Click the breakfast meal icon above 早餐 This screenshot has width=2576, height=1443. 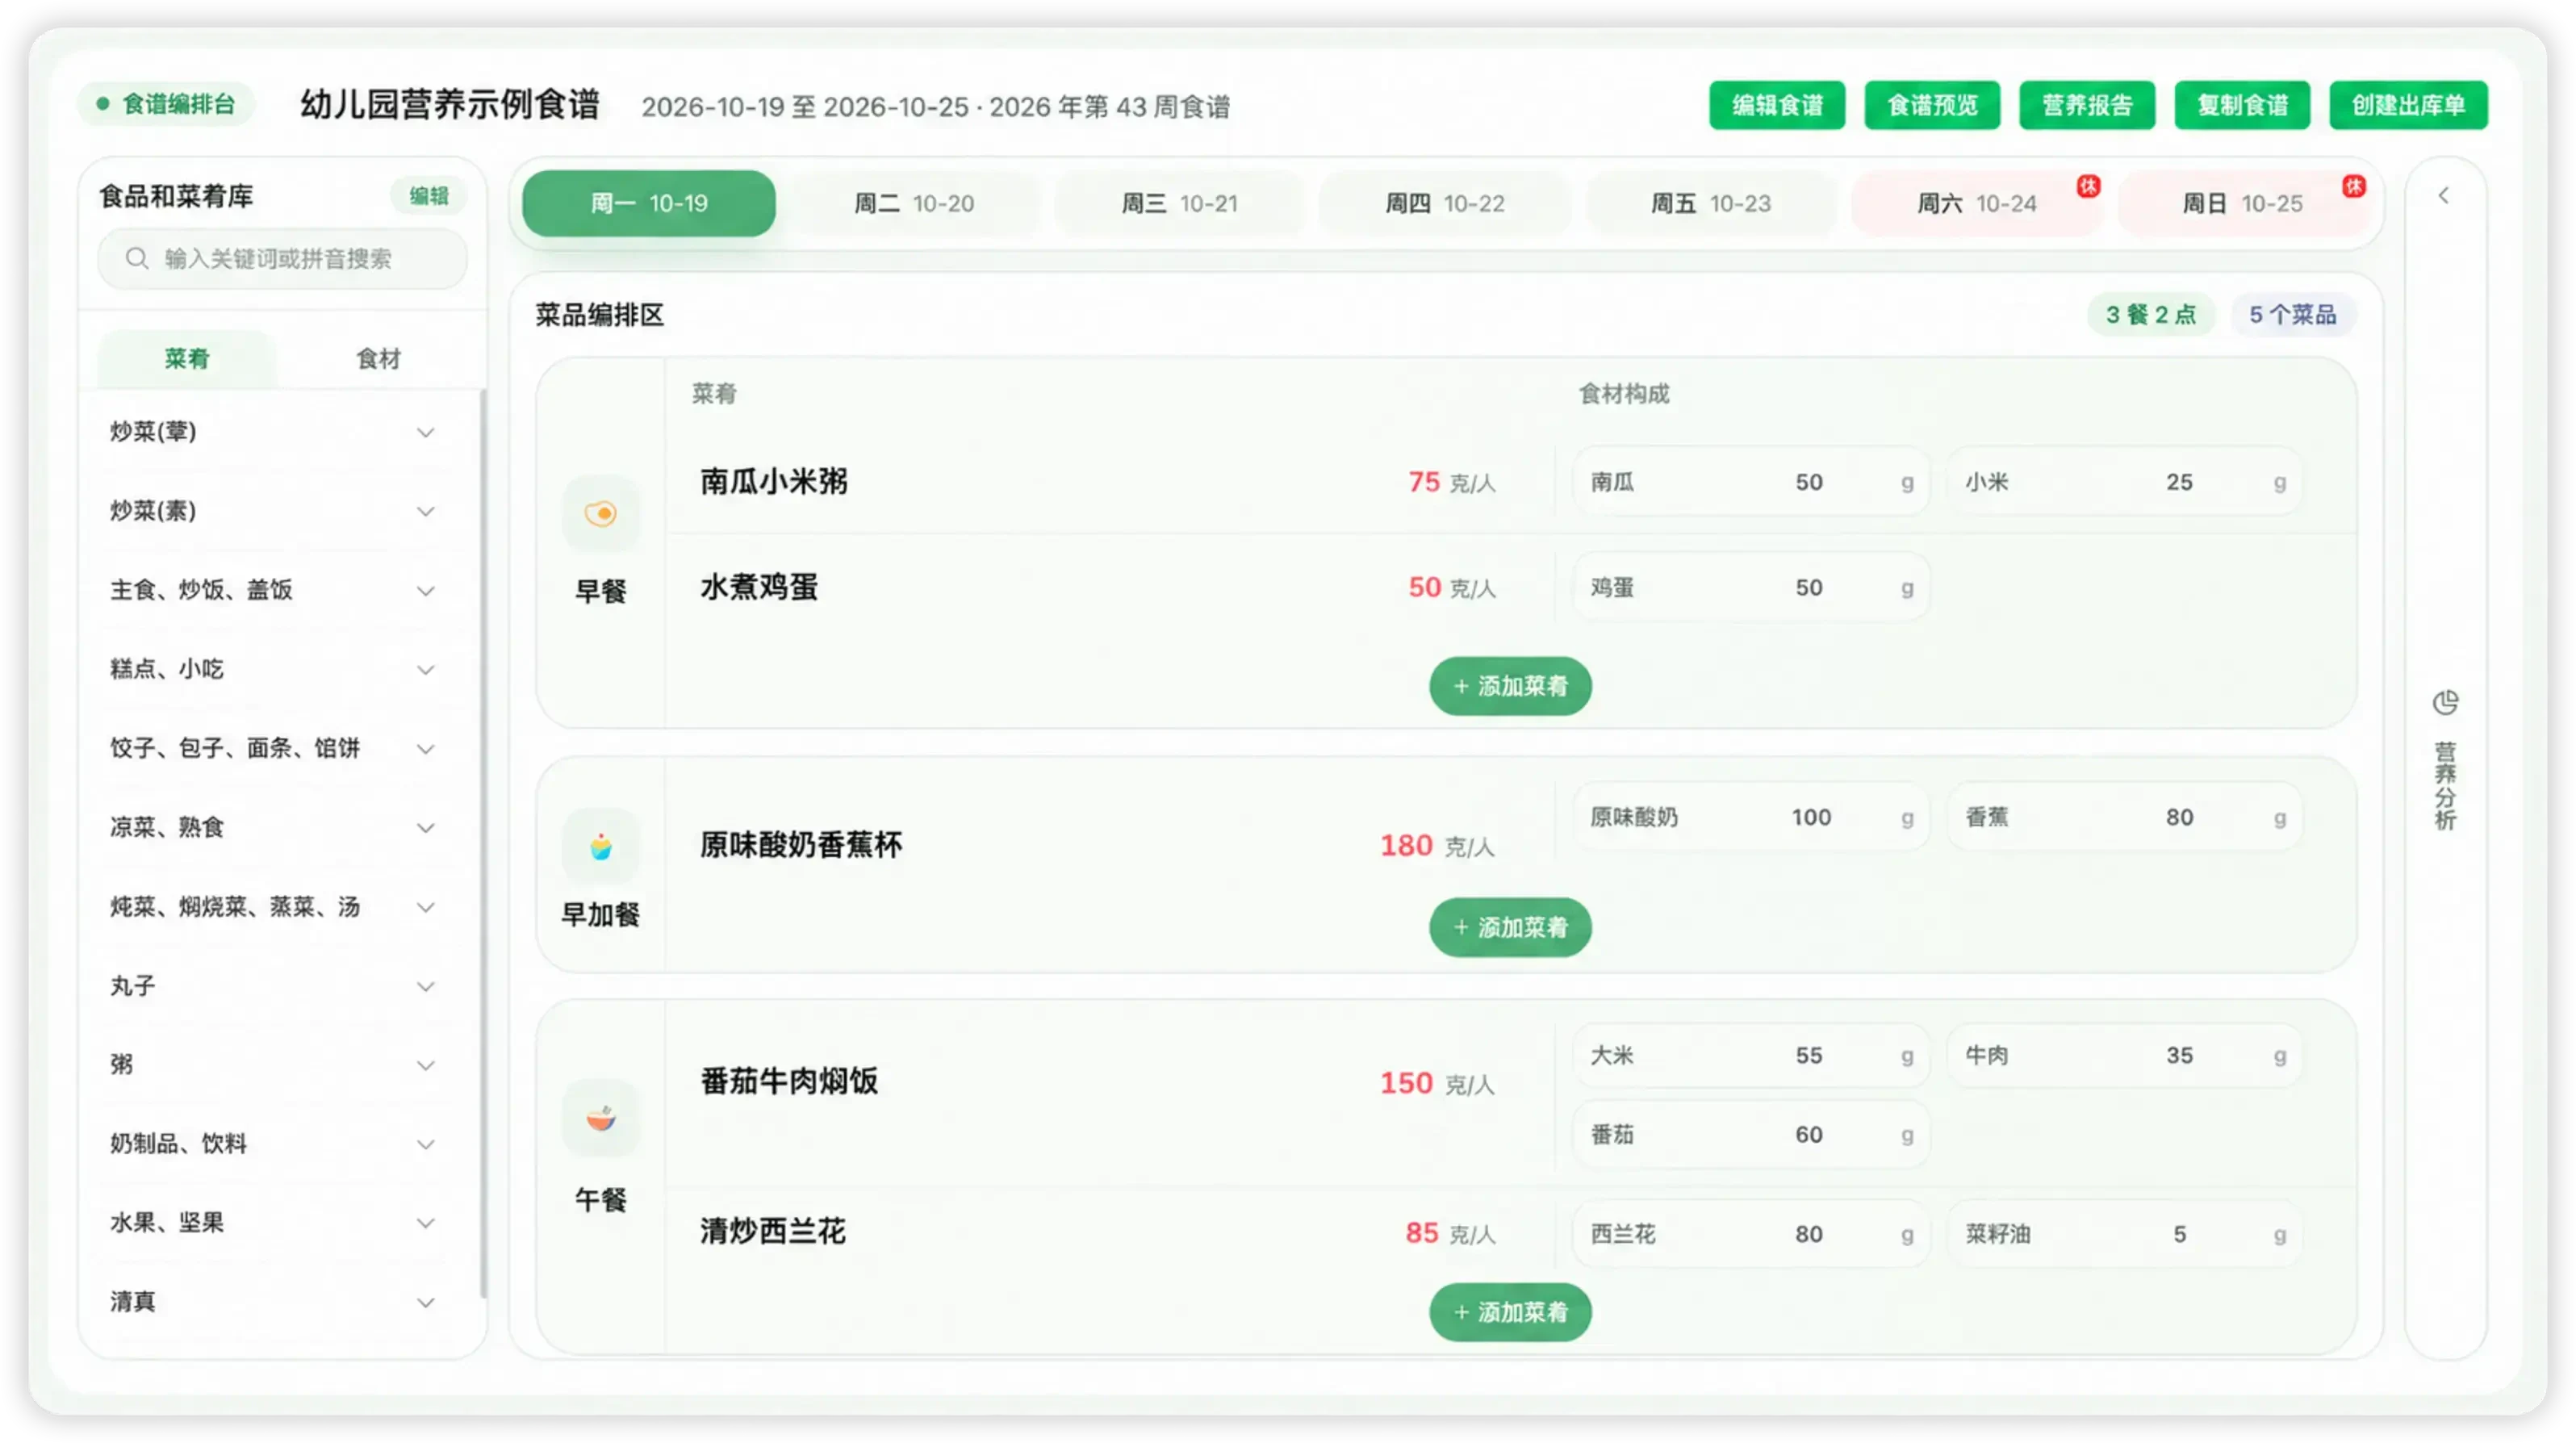pyautogui.click(x=600, y=513)
